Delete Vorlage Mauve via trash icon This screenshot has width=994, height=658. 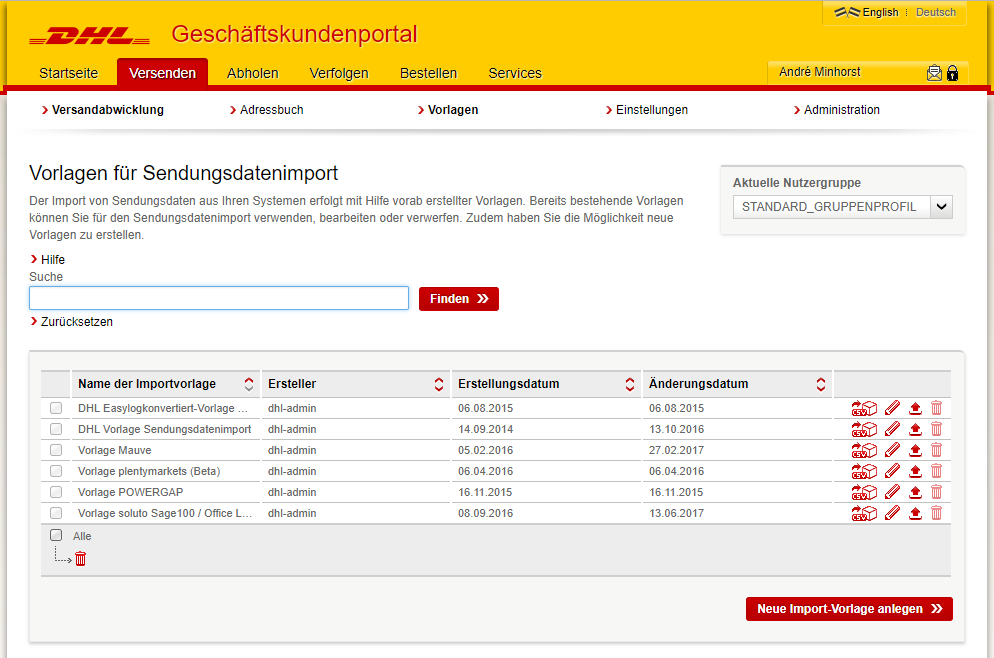pyautogui.click(x=936, y=450)
